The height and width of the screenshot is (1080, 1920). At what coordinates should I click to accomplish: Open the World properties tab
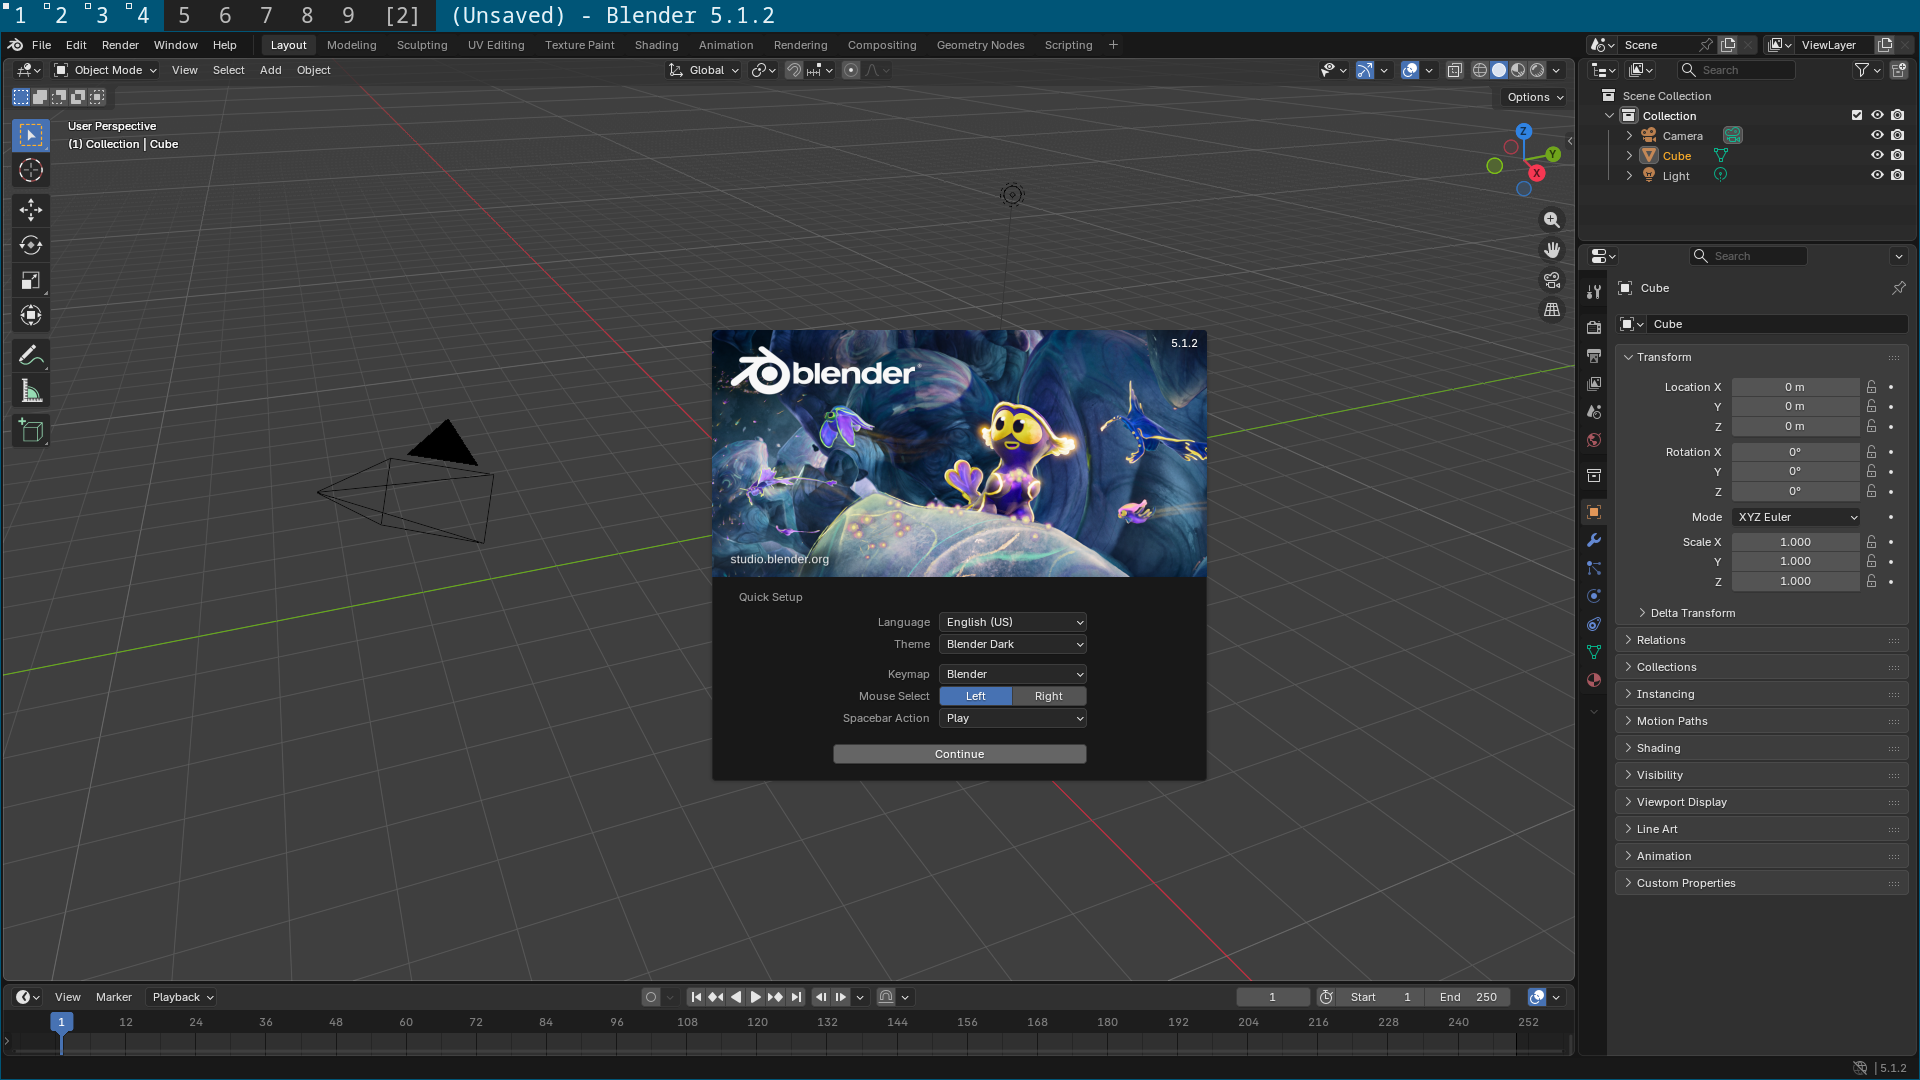(1594, 440)
